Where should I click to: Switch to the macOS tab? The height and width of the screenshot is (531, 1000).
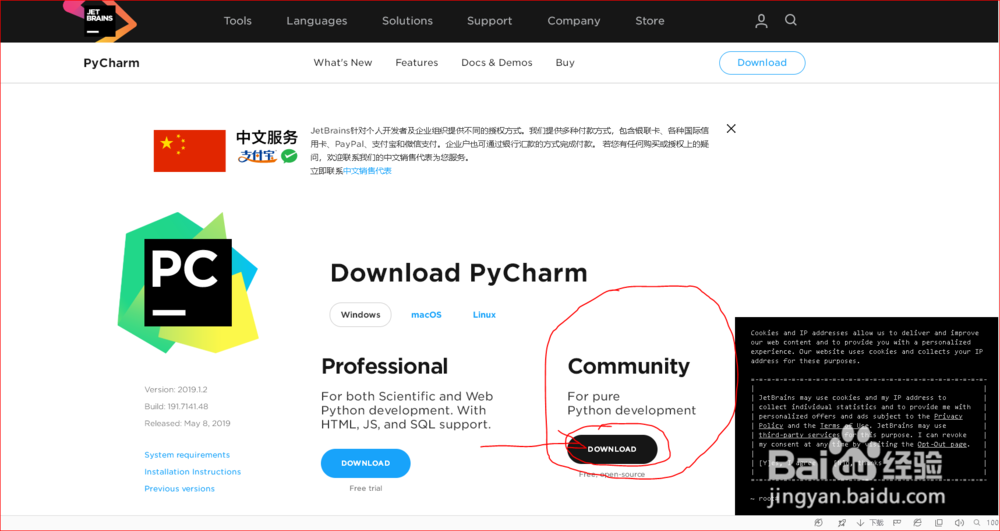pos(426,315)
